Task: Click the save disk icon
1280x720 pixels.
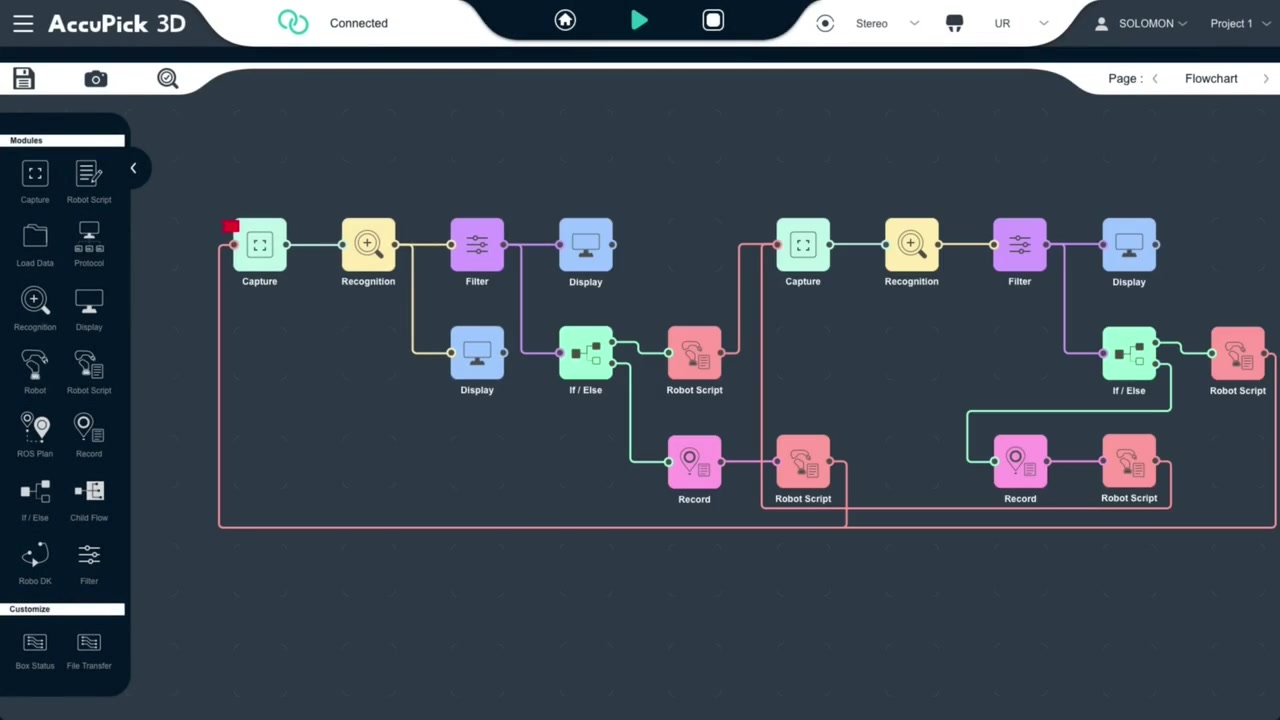Action: (x=24, y=78)
